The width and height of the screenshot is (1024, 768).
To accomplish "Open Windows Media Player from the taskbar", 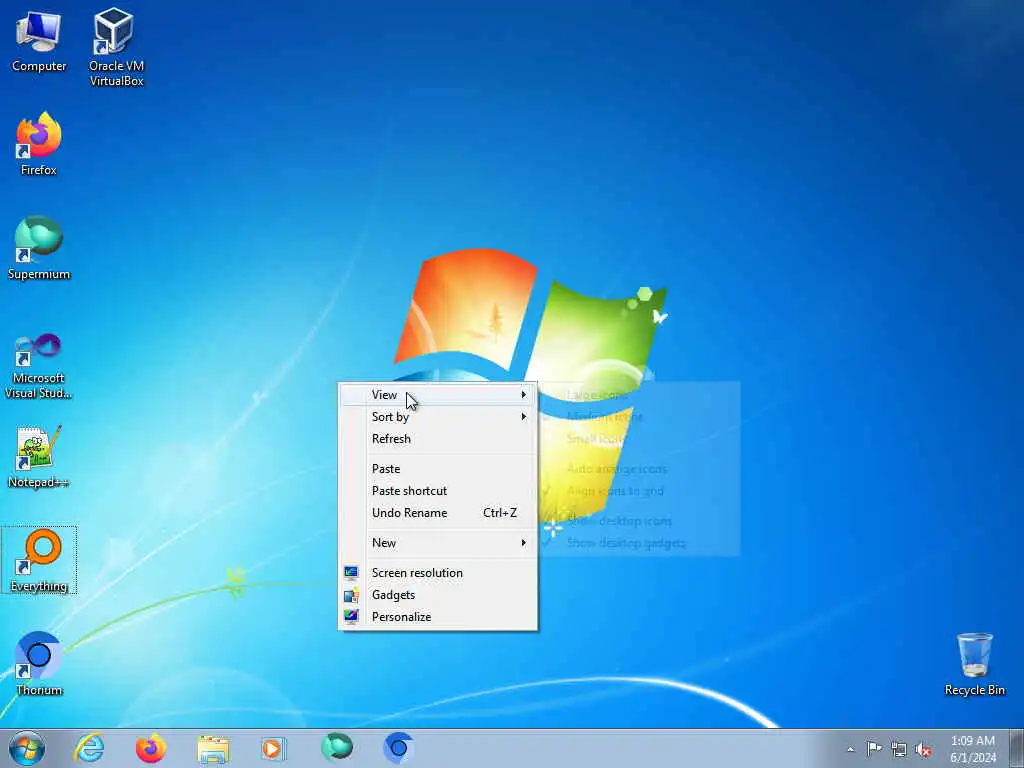I will (273, 748).
